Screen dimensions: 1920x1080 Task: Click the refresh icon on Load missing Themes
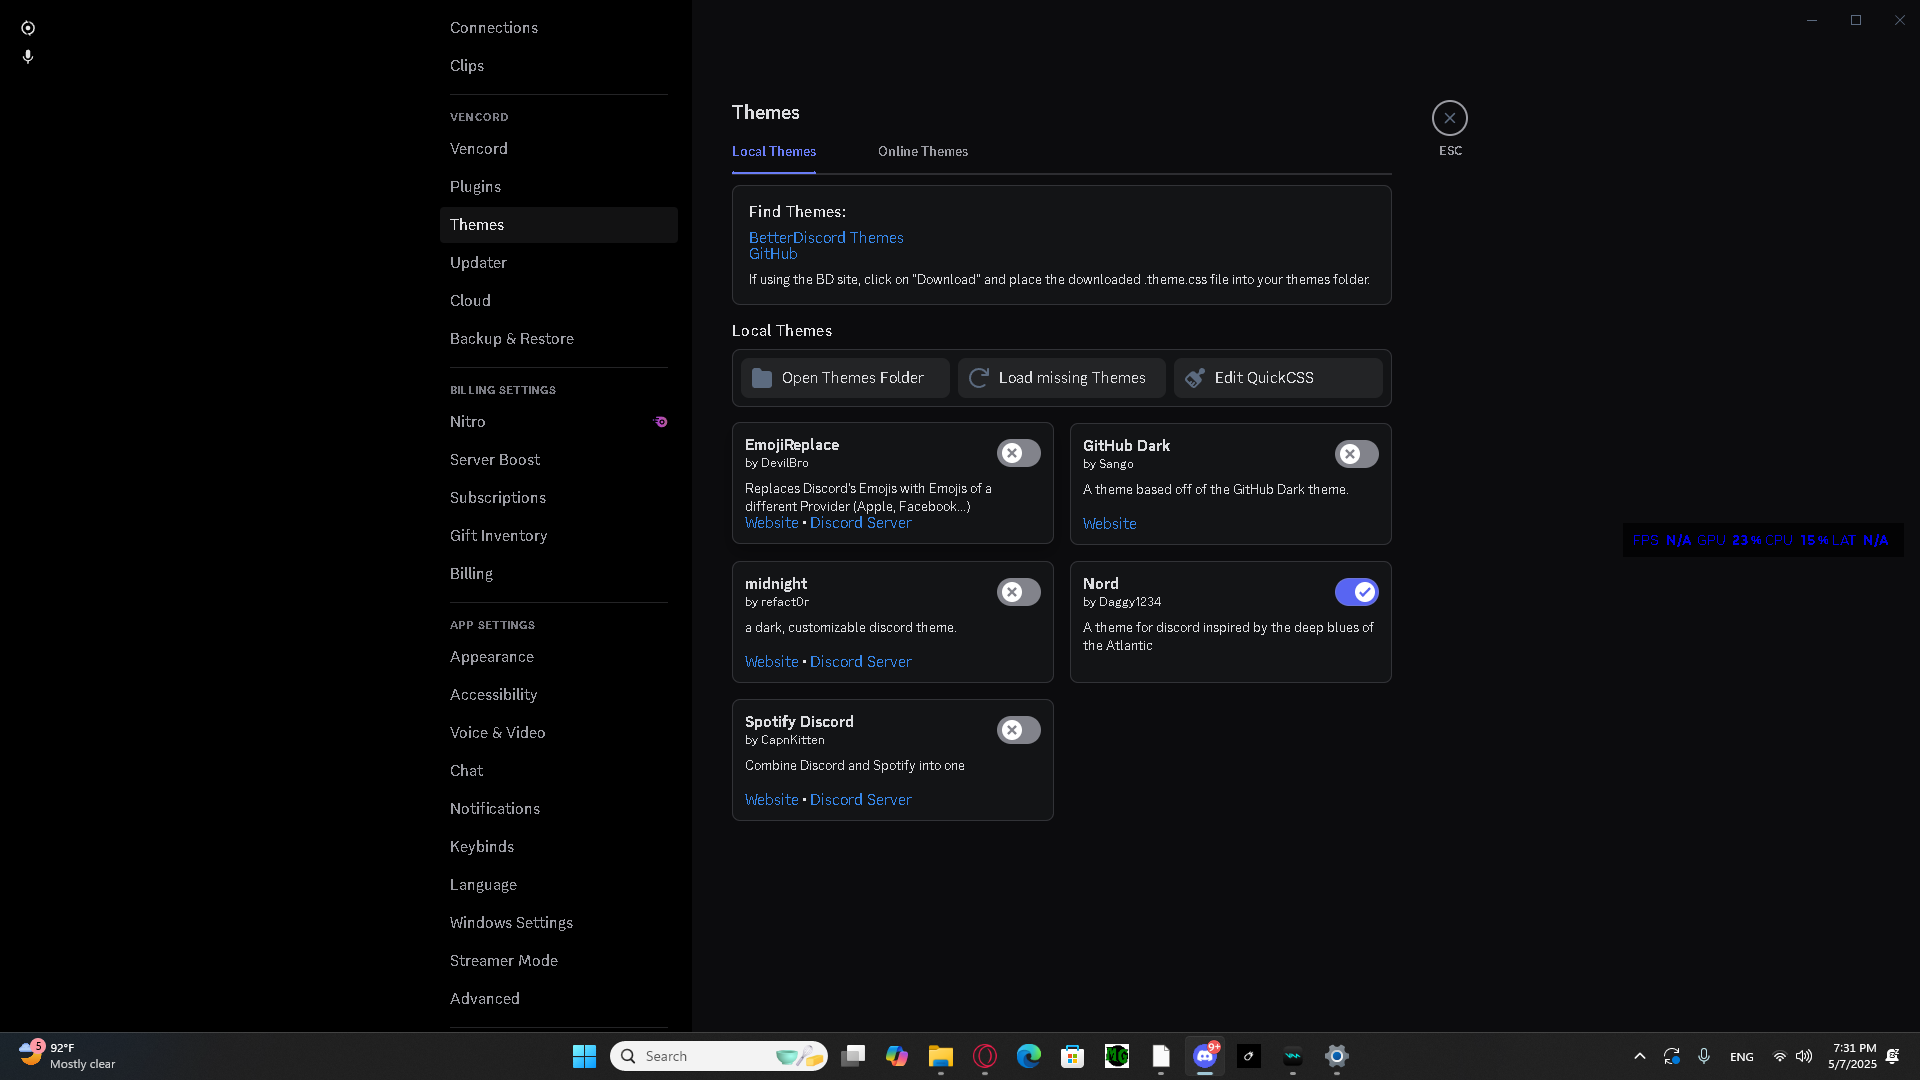pos(979,378)
